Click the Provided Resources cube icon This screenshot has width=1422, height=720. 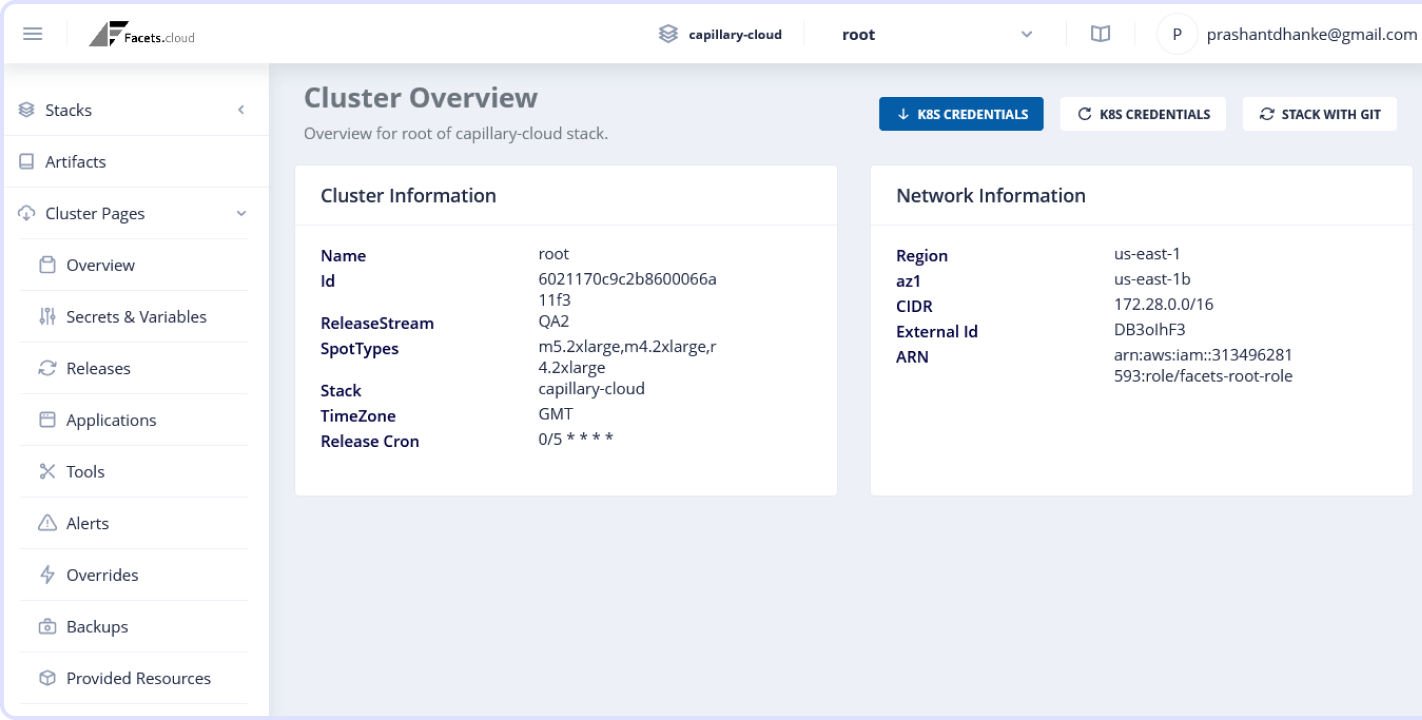point(47,678)
